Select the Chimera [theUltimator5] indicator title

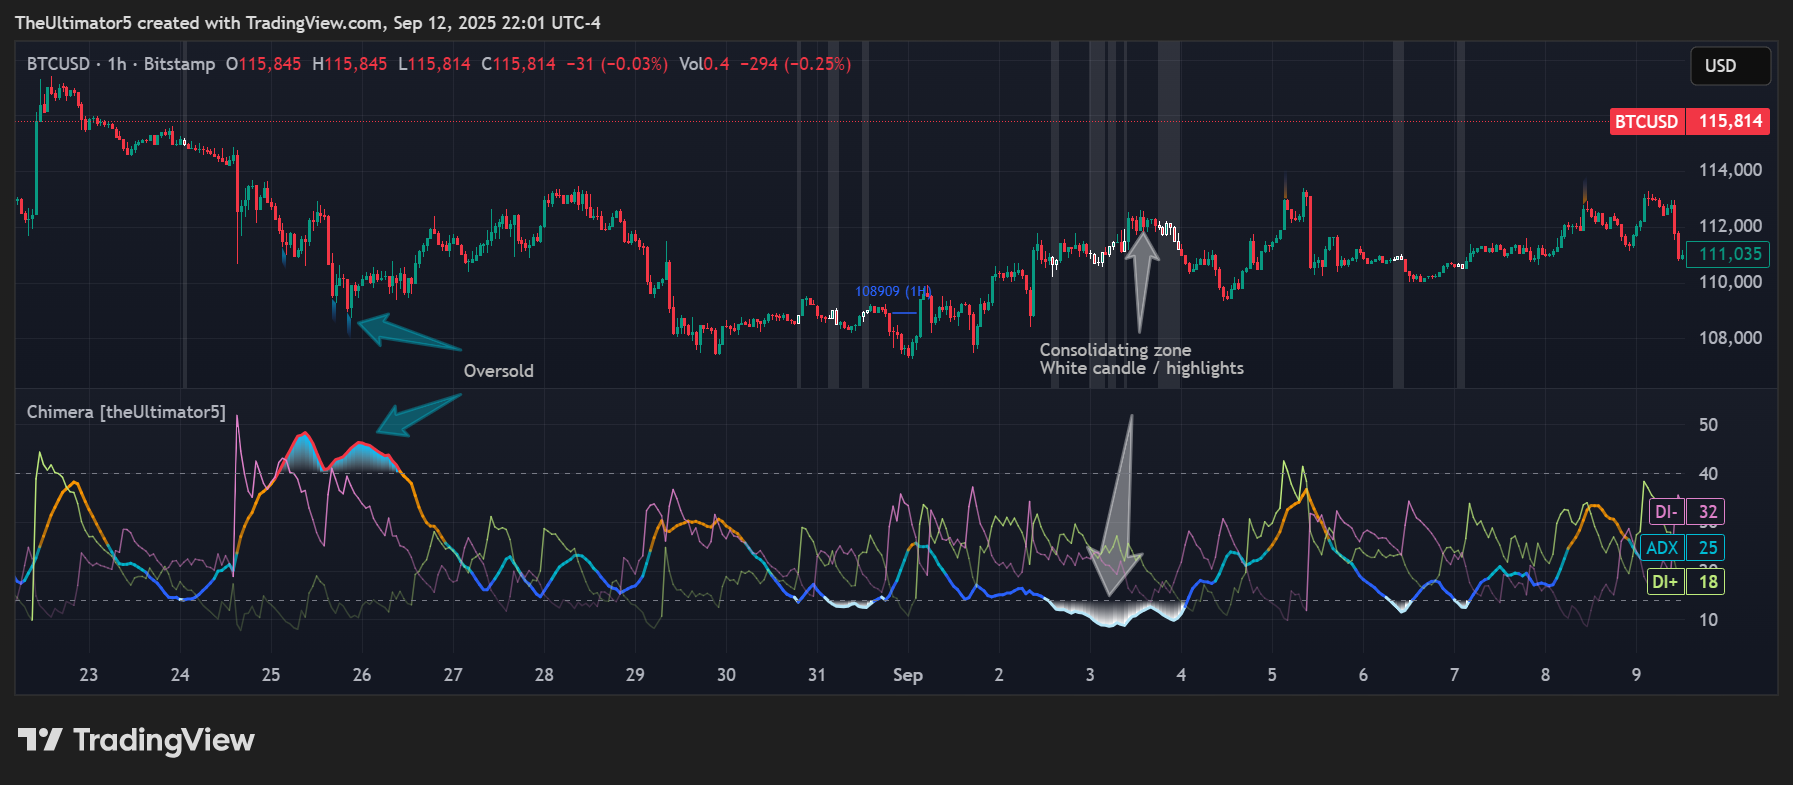click(x=126, y=412)
